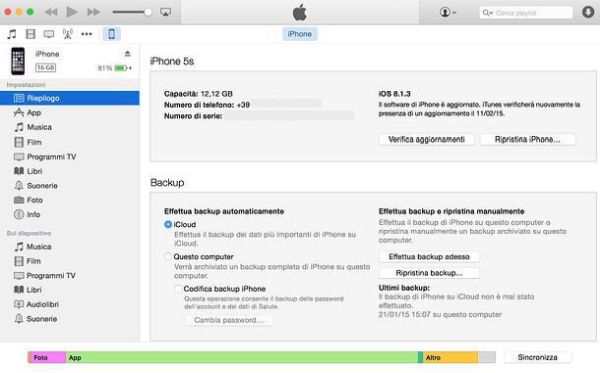Open the TV shows library icon
Image resolution: width=600 pixels, height=373 pixels.
[x=49, y=34]
